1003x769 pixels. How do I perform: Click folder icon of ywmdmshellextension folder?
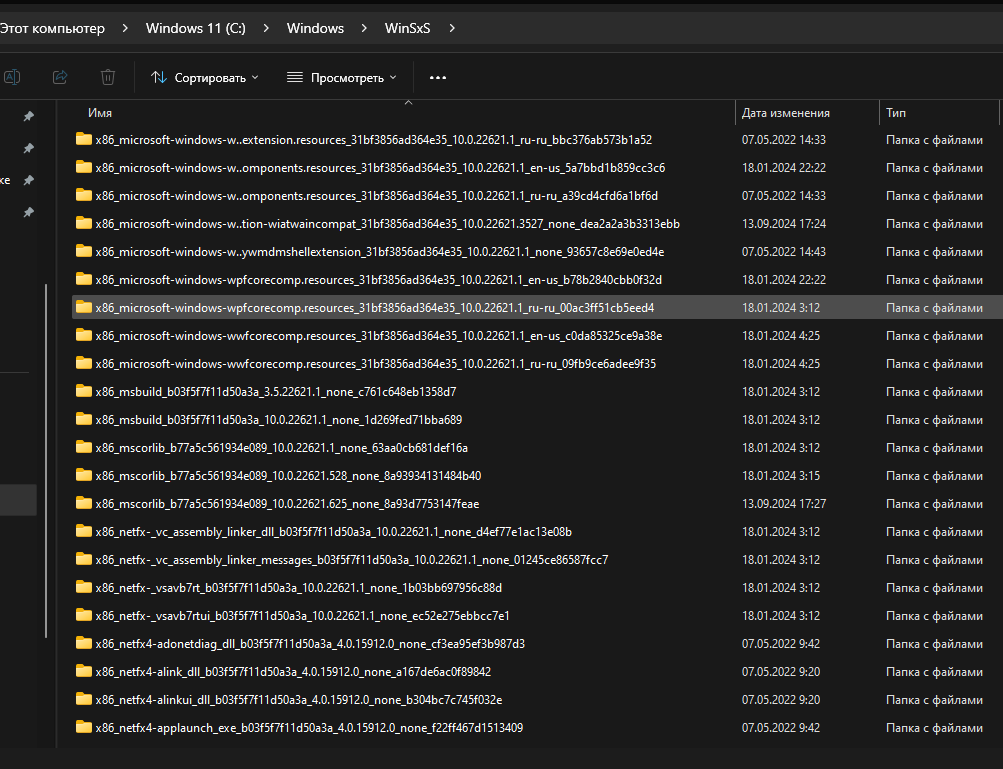coord(84,251)
